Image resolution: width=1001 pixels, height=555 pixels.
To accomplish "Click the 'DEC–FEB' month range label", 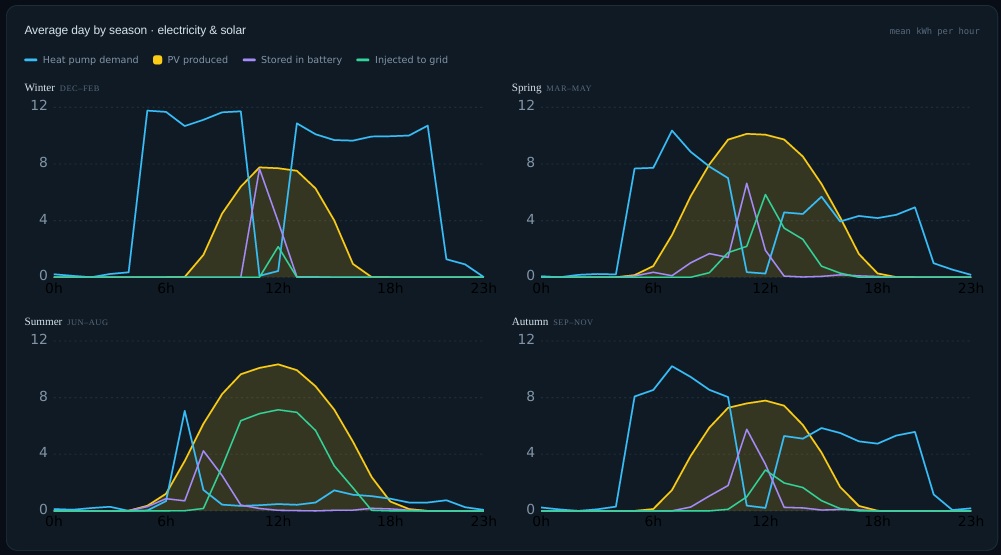I will (x=80, y=88).
